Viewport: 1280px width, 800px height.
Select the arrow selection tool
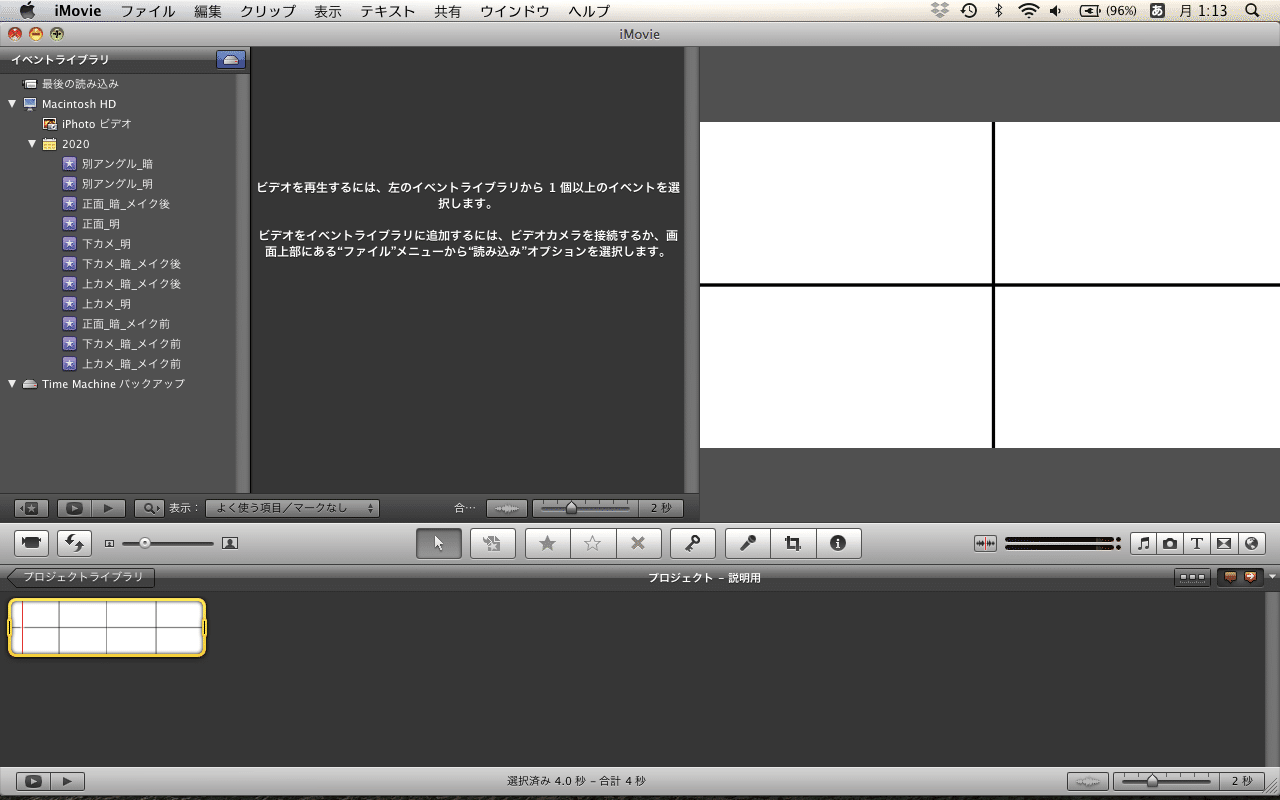click(x=439, y=543)
